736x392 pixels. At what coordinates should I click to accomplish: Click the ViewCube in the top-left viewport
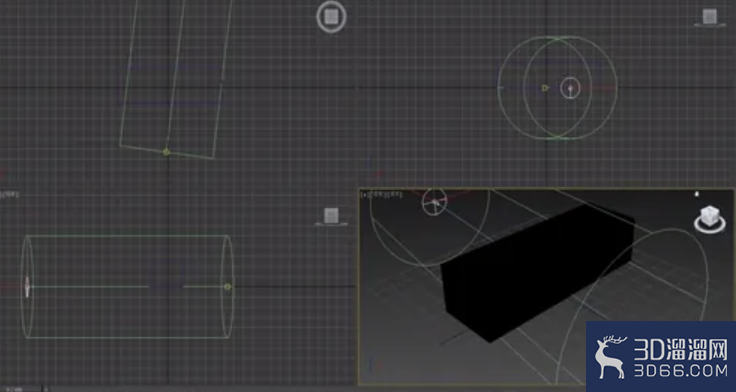[x=331, y=16]
